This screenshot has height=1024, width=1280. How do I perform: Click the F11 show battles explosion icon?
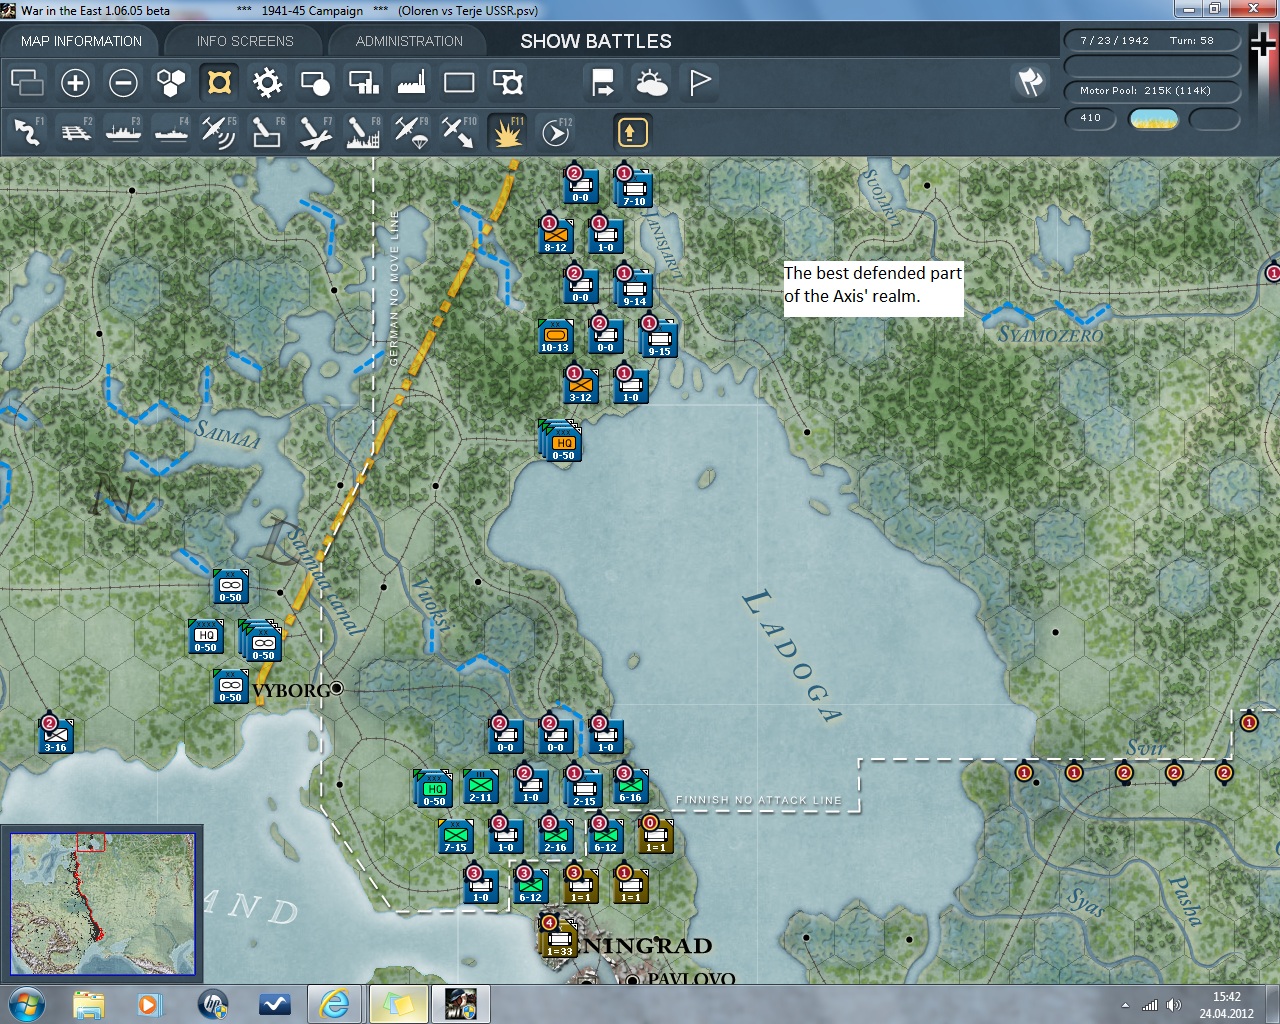[507, 132]
